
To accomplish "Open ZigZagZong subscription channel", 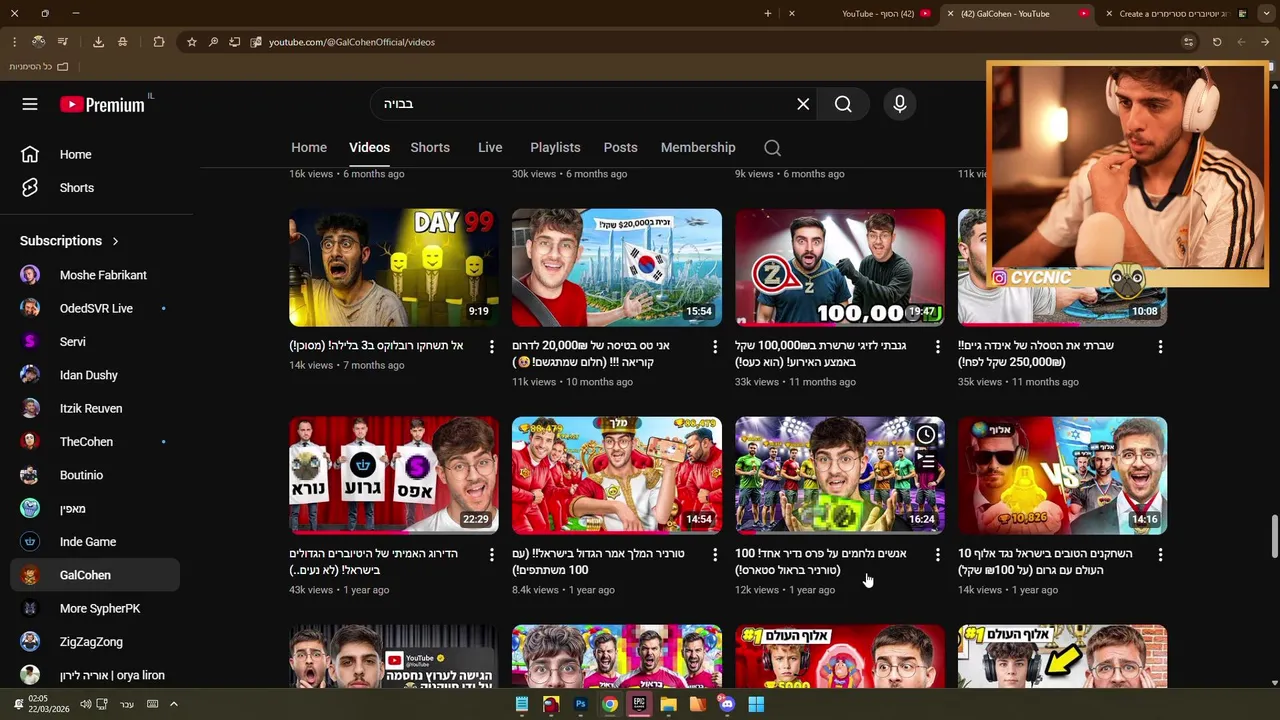I will click(95, 642).
